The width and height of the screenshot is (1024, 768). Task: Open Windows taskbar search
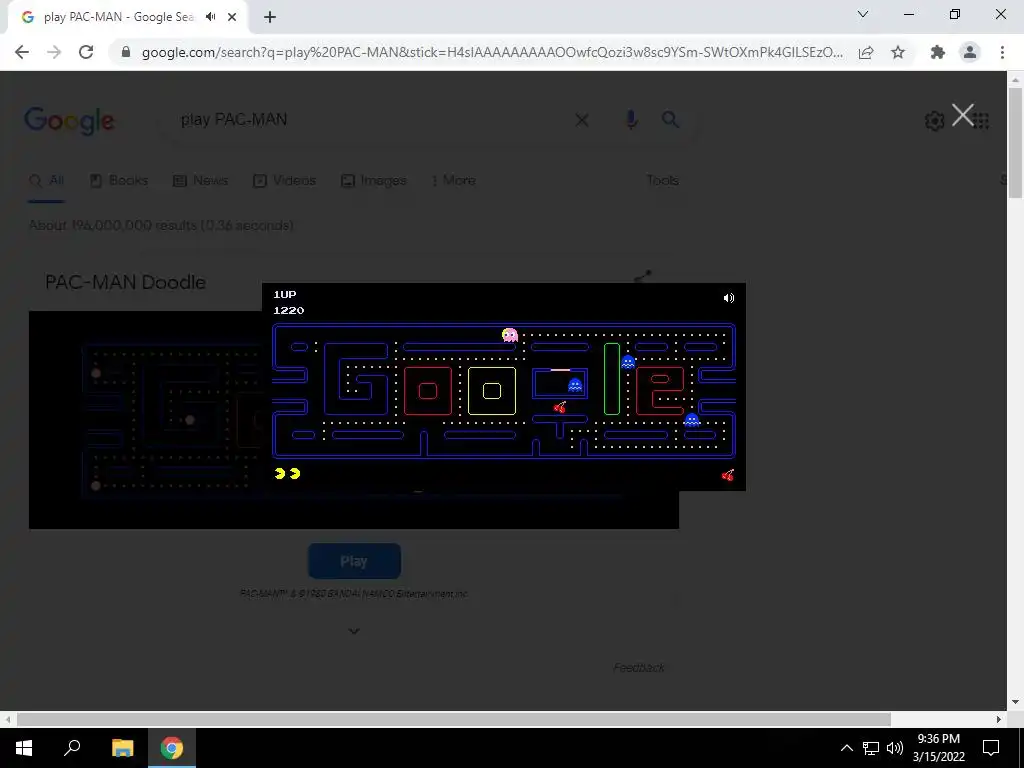pyautogui.click(x=72, y=748)
